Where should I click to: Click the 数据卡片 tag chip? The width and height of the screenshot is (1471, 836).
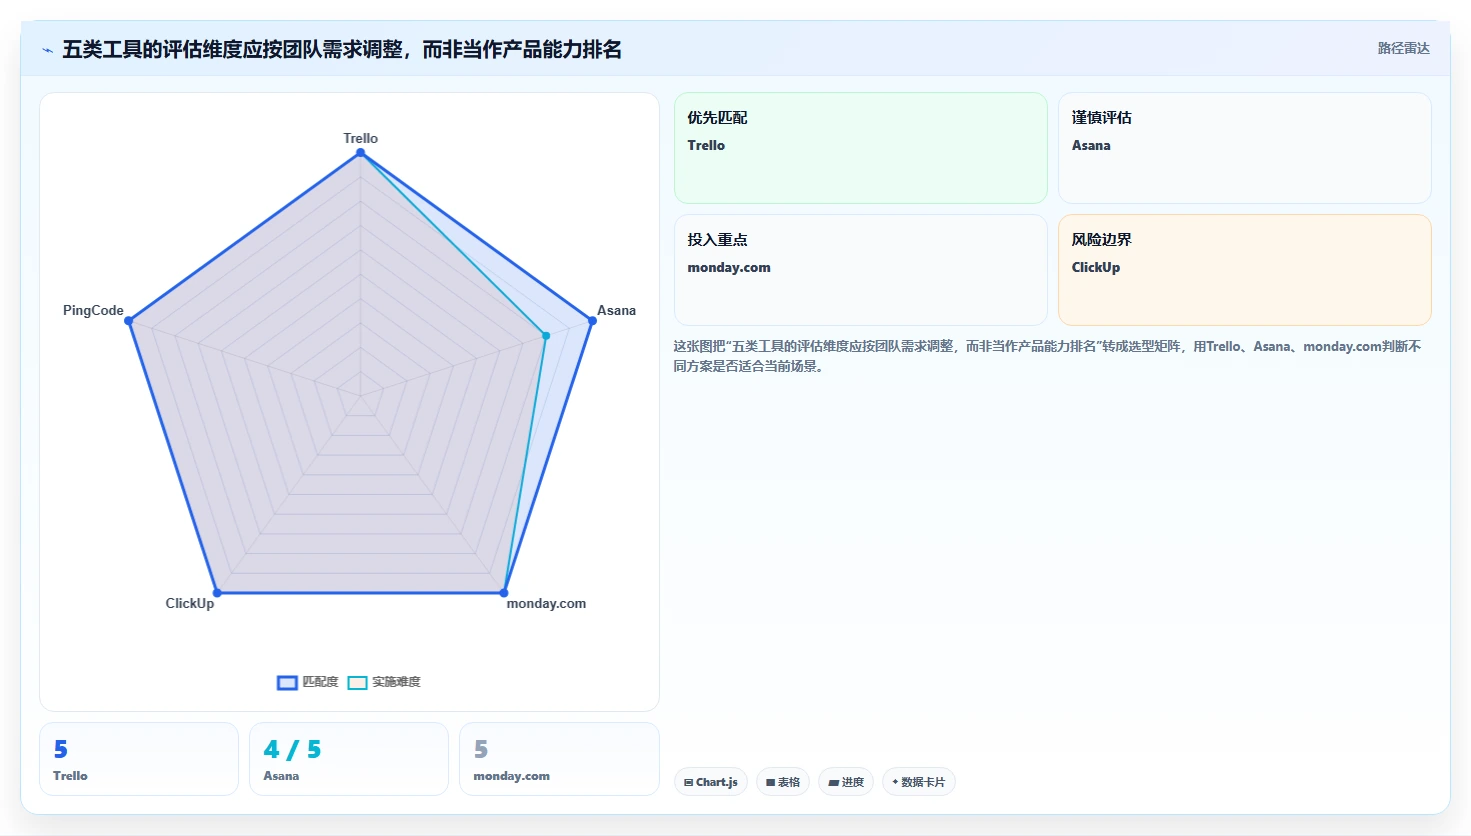pos(919,782)
